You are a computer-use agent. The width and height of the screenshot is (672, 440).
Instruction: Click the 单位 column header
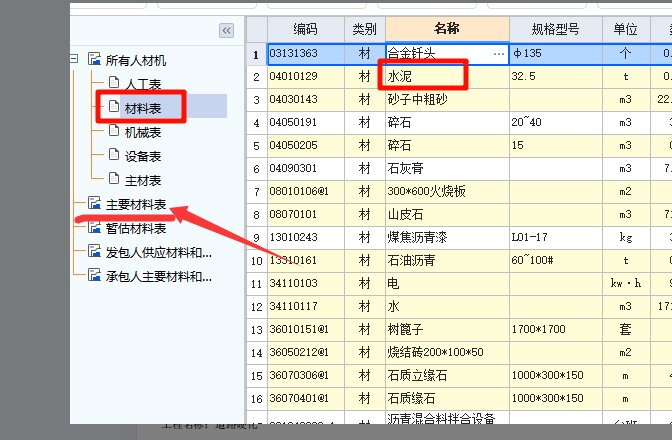click(626, 29)
